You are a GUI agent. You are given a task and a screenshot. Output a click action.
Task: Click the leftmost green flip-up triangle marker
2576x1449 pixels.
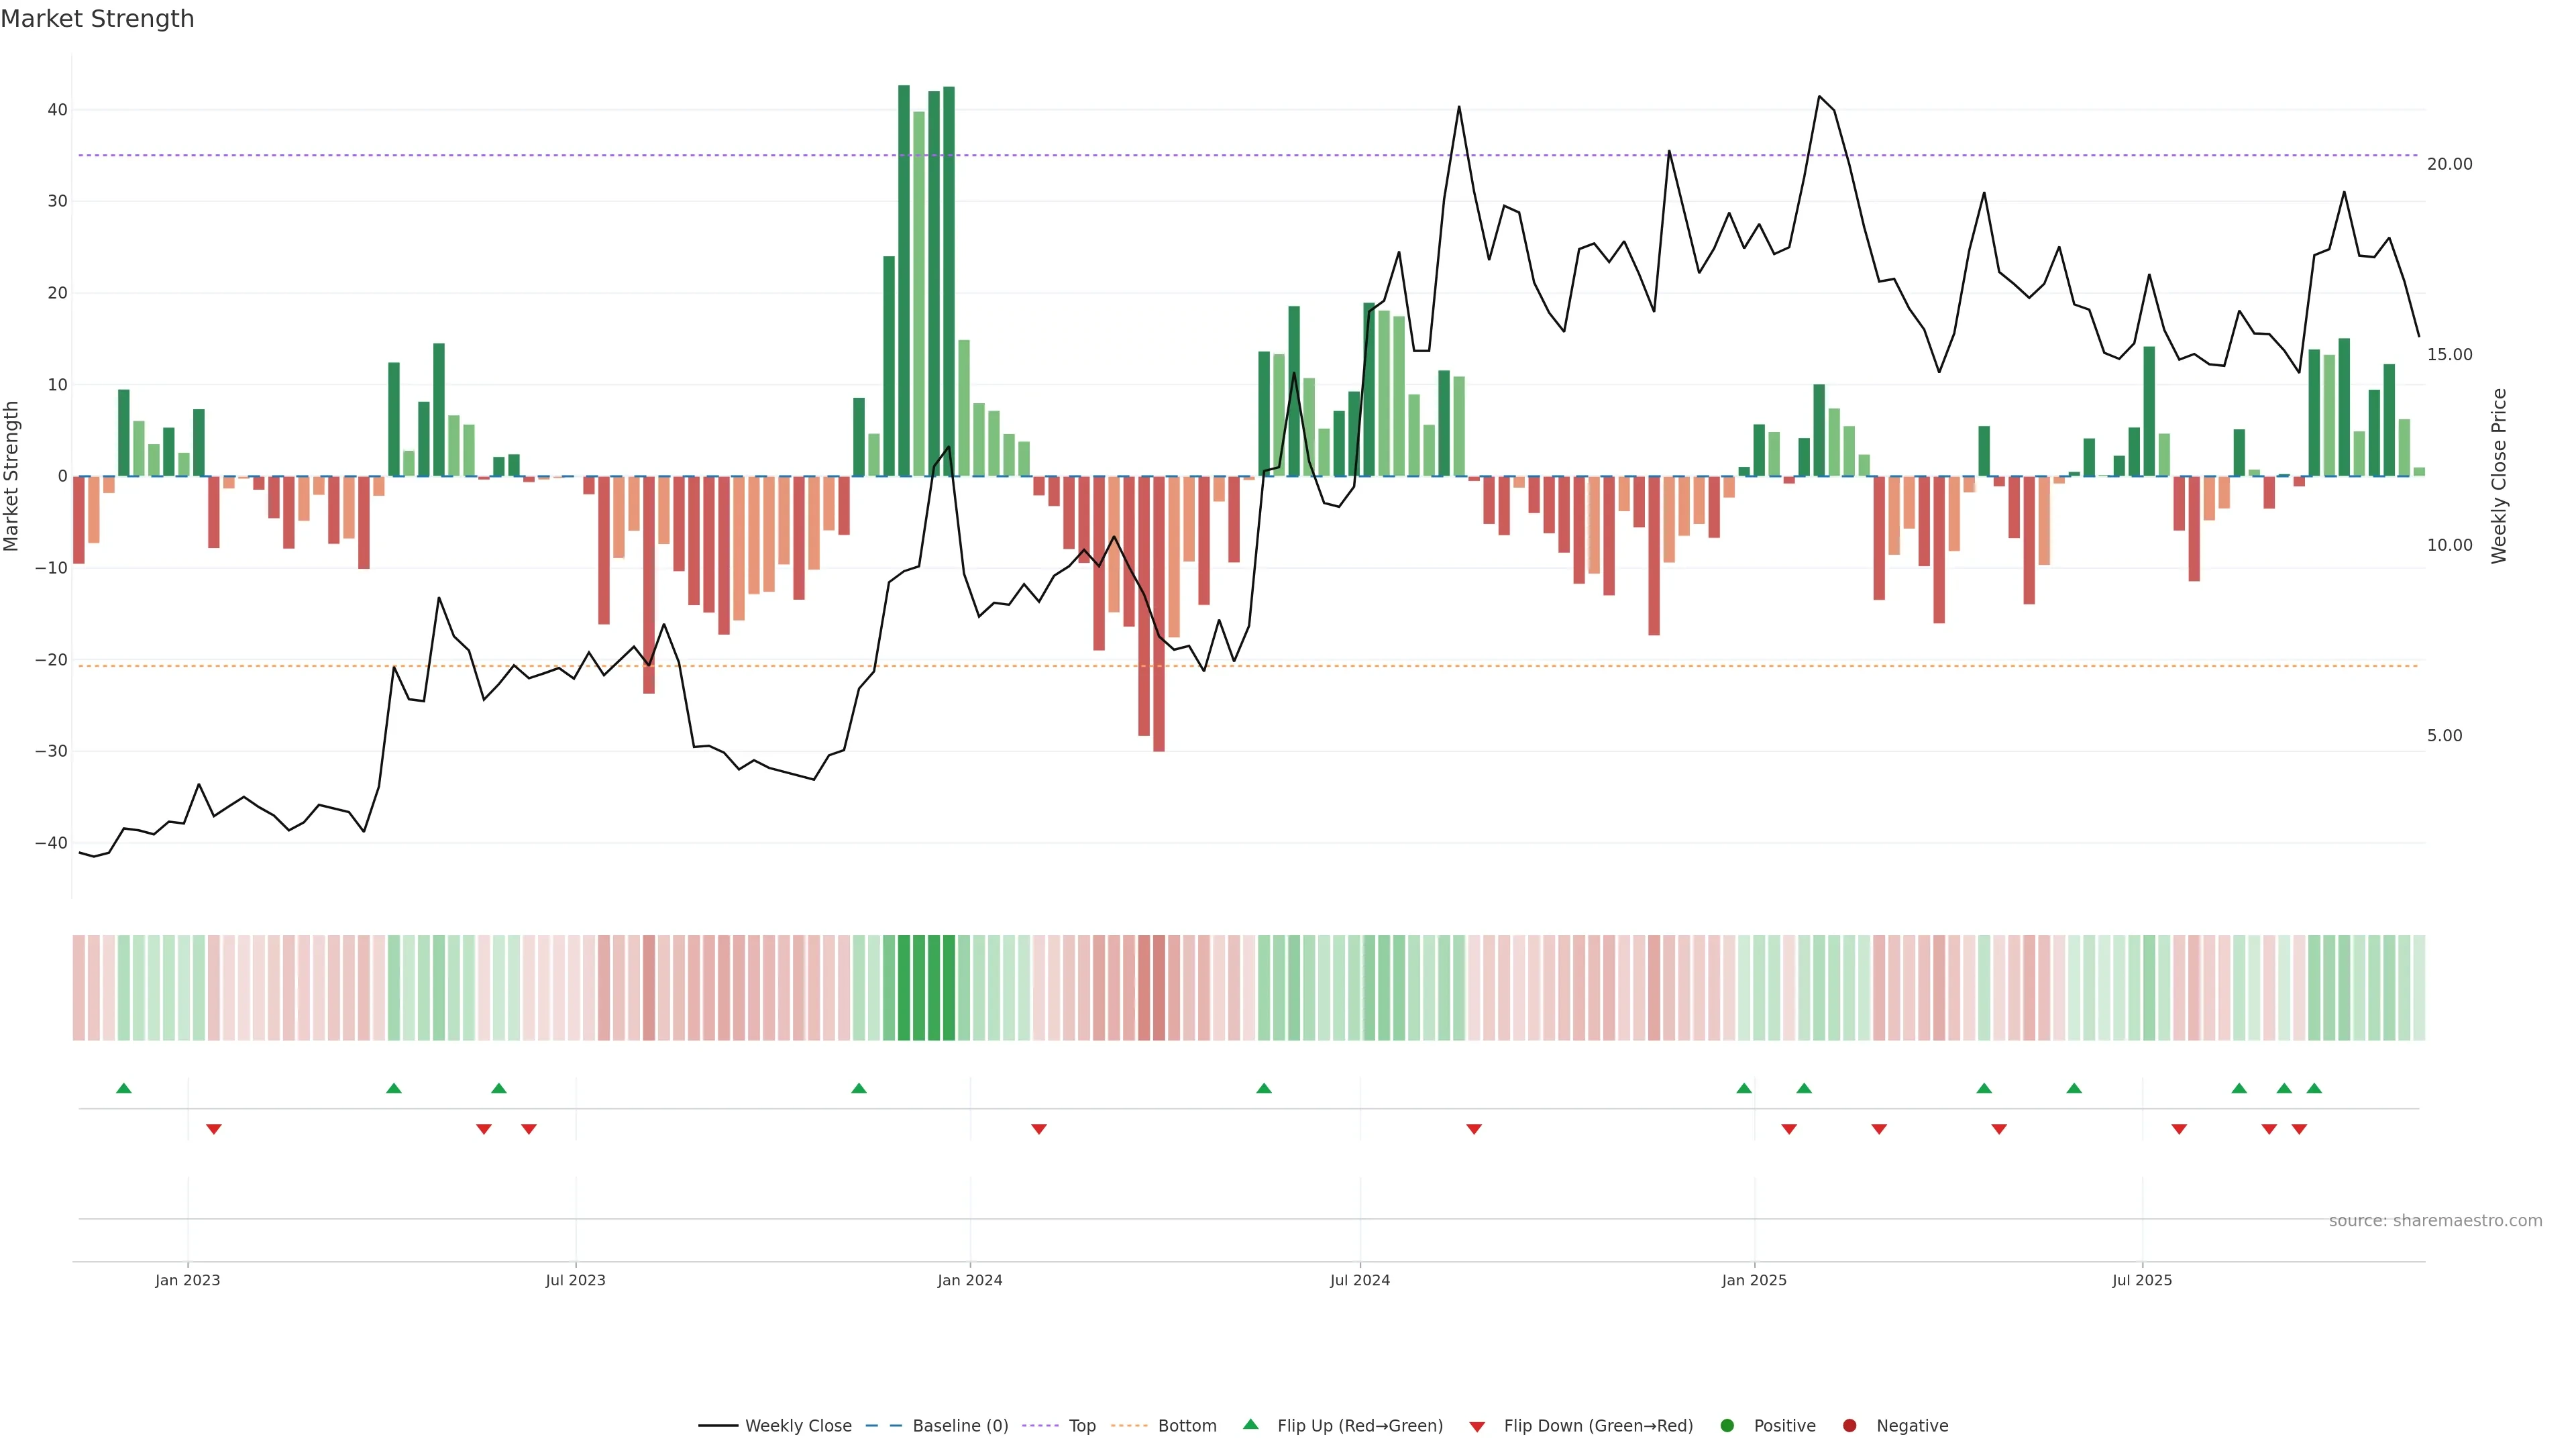[124, 1088]
